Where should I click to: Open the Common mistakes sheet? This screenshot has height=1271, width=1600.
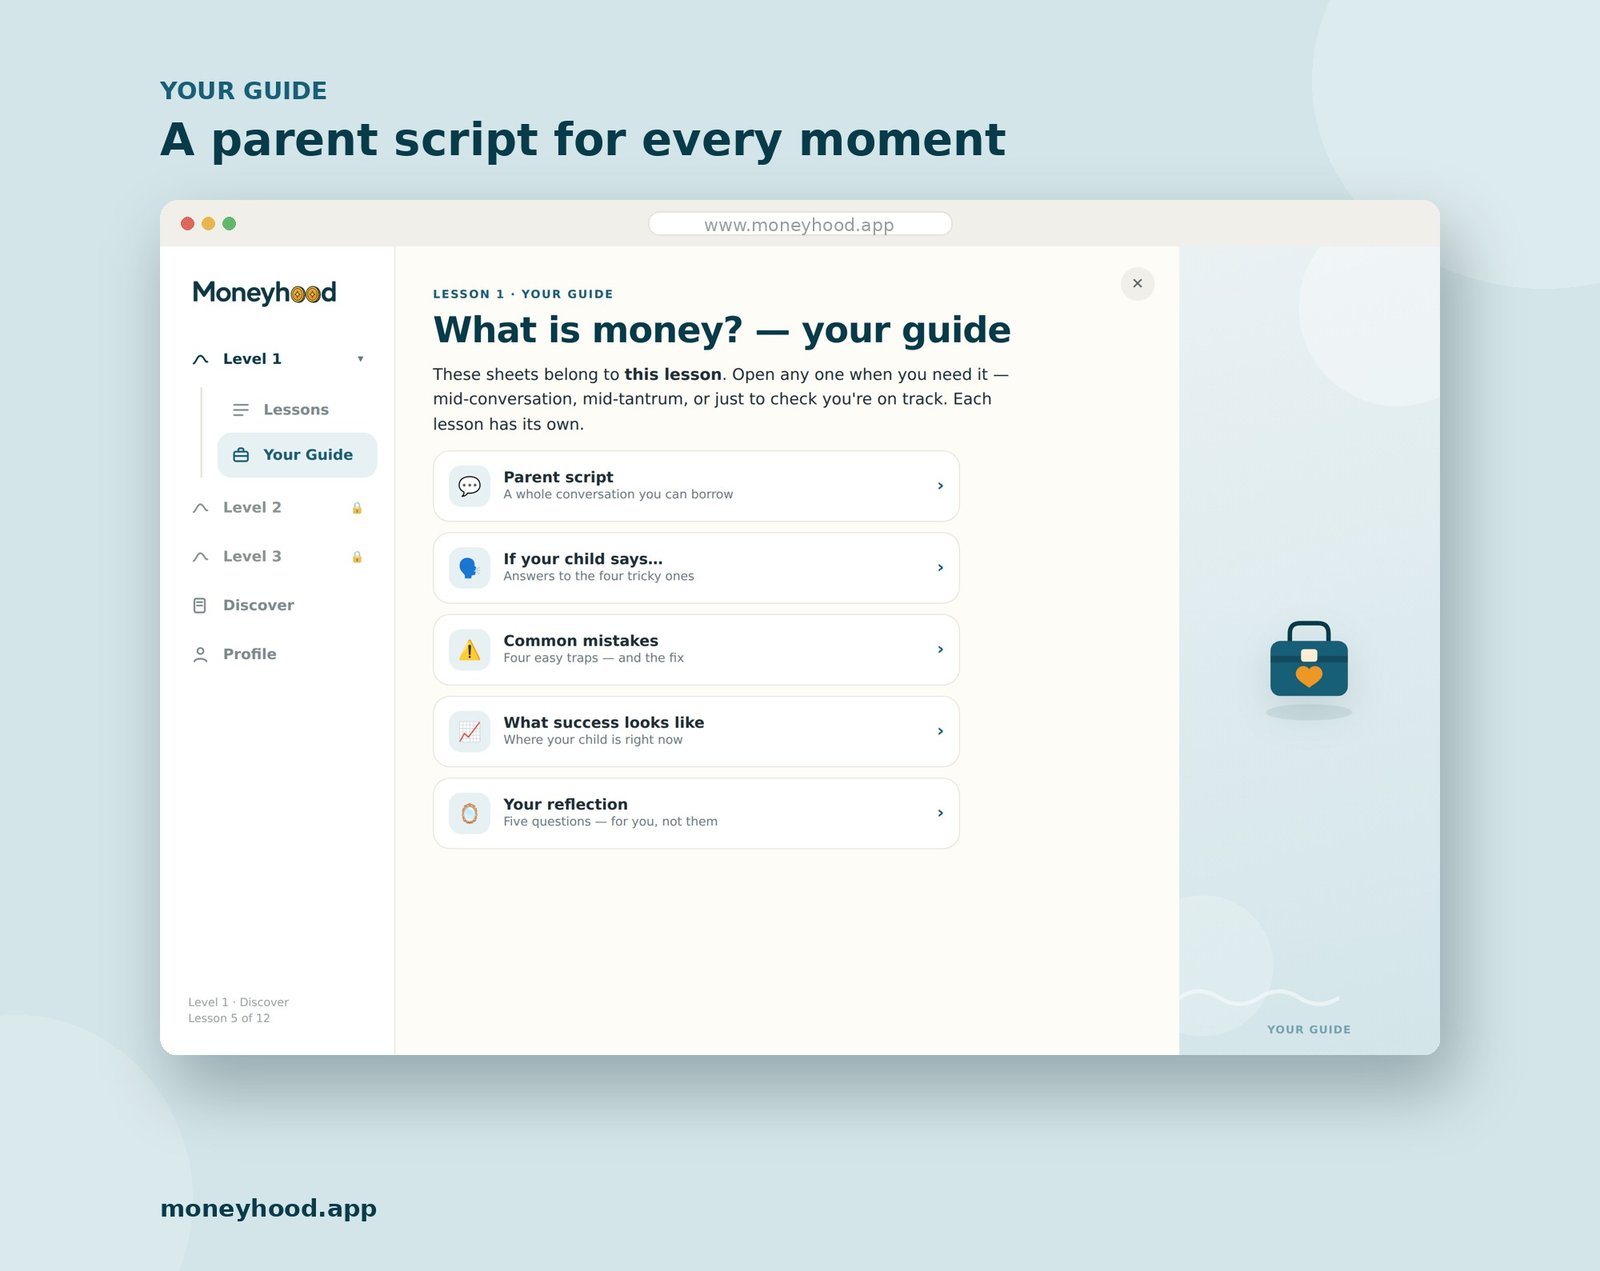click(x=696, y=650)
